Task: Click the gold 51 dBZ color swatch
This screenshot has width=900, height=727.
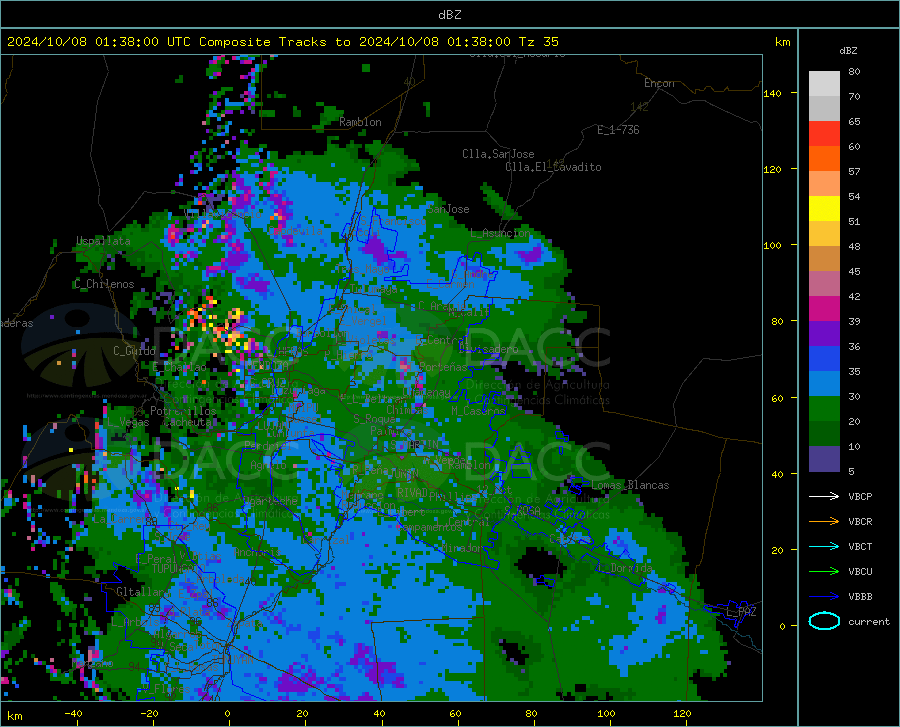Action: pyautogui.click(x=824, y=234)
